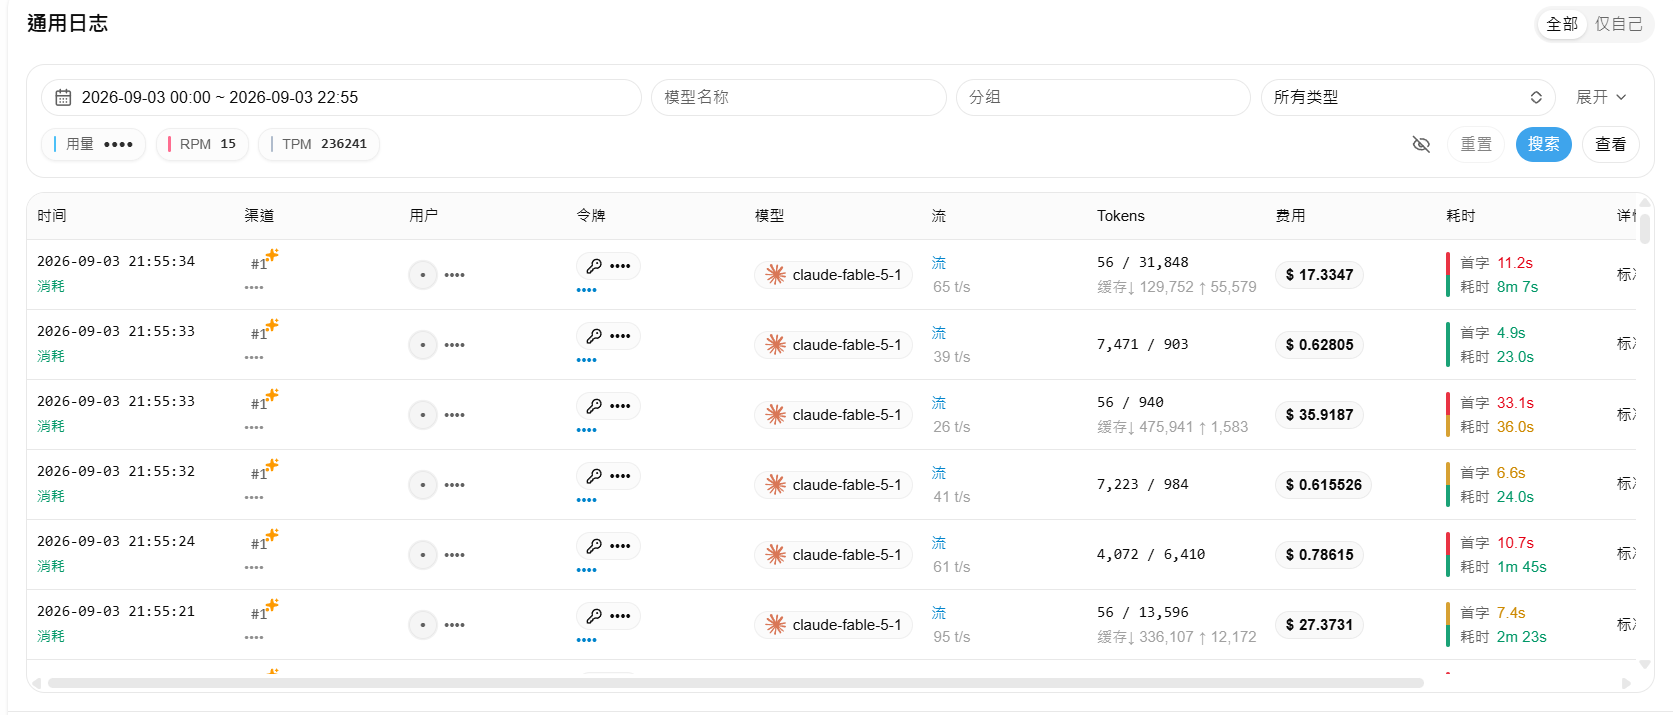
Task: Click the 搜索 search button
Action: (x=1543, y=144)
